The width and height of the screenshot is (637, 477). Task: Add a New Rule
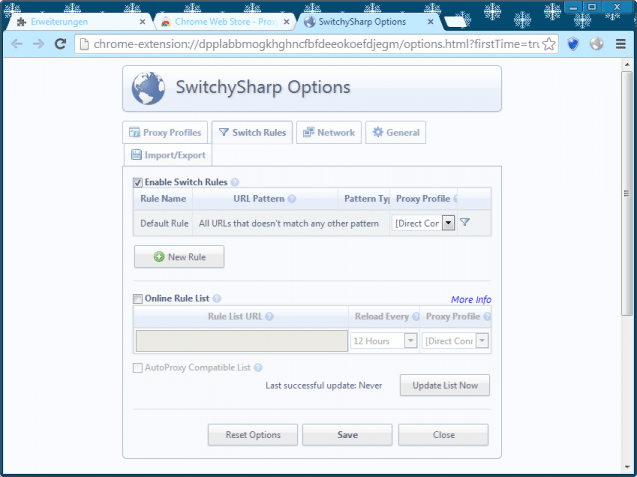click(x=179, y=257)
